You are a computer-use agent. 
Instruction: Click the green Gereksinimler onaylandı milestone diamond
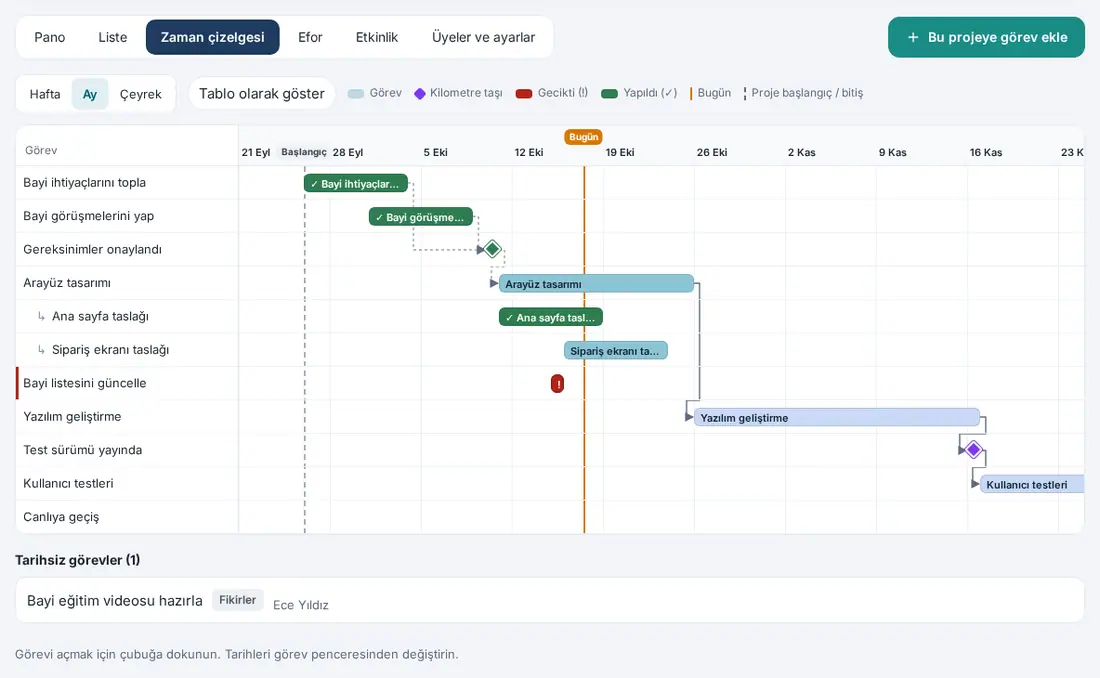click(x=492, y=249)
